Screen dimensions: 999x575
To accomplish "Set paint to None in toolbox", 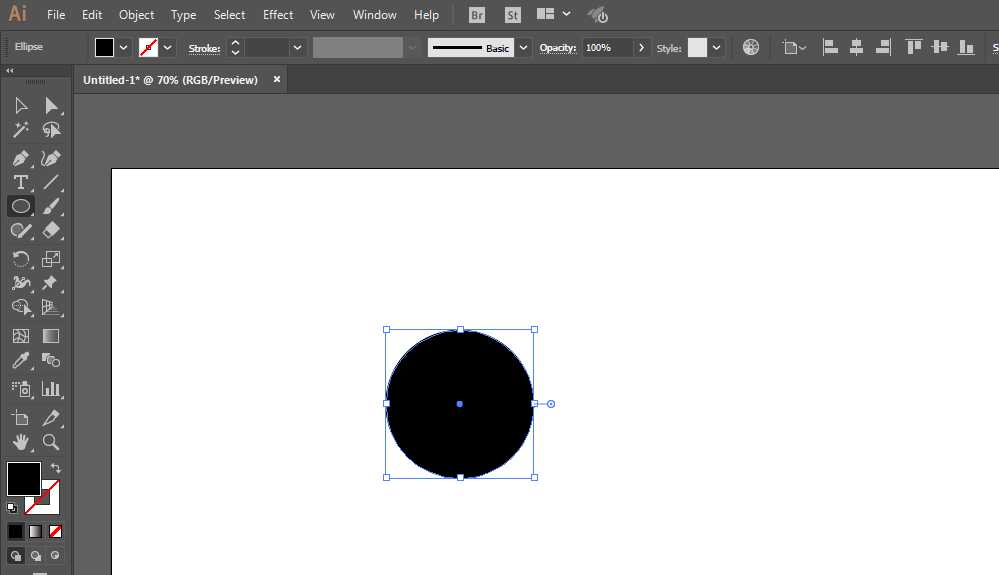I will tap(56, 531).
